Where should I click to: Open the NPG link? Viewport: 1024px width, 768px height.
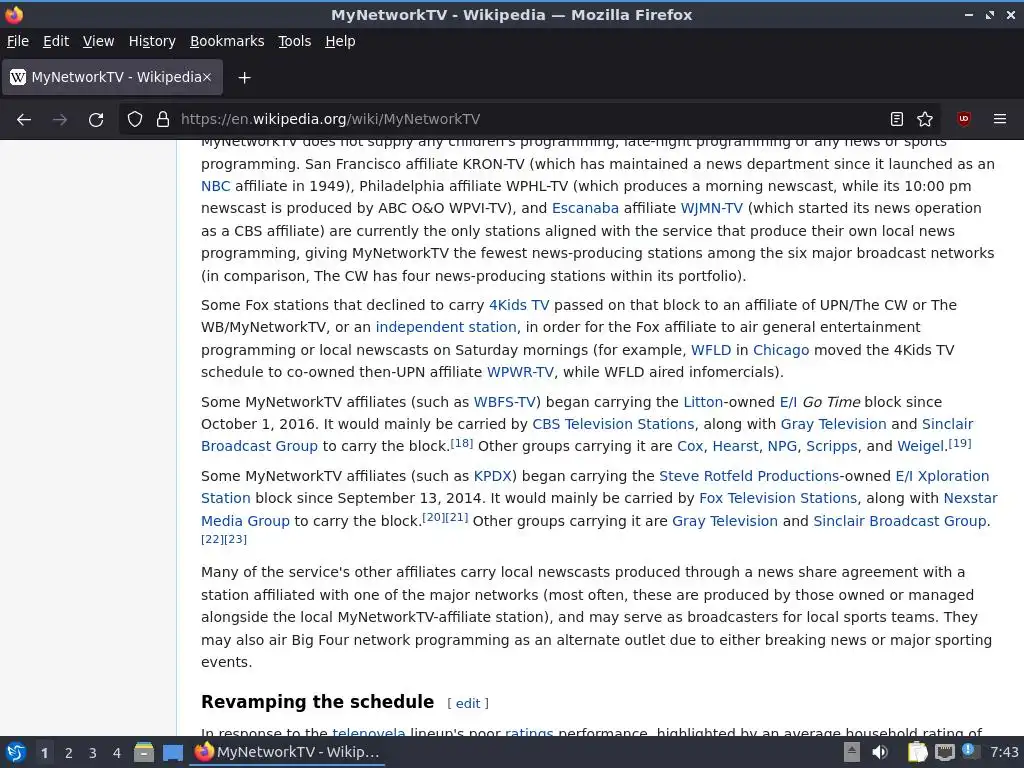(782, 447)
